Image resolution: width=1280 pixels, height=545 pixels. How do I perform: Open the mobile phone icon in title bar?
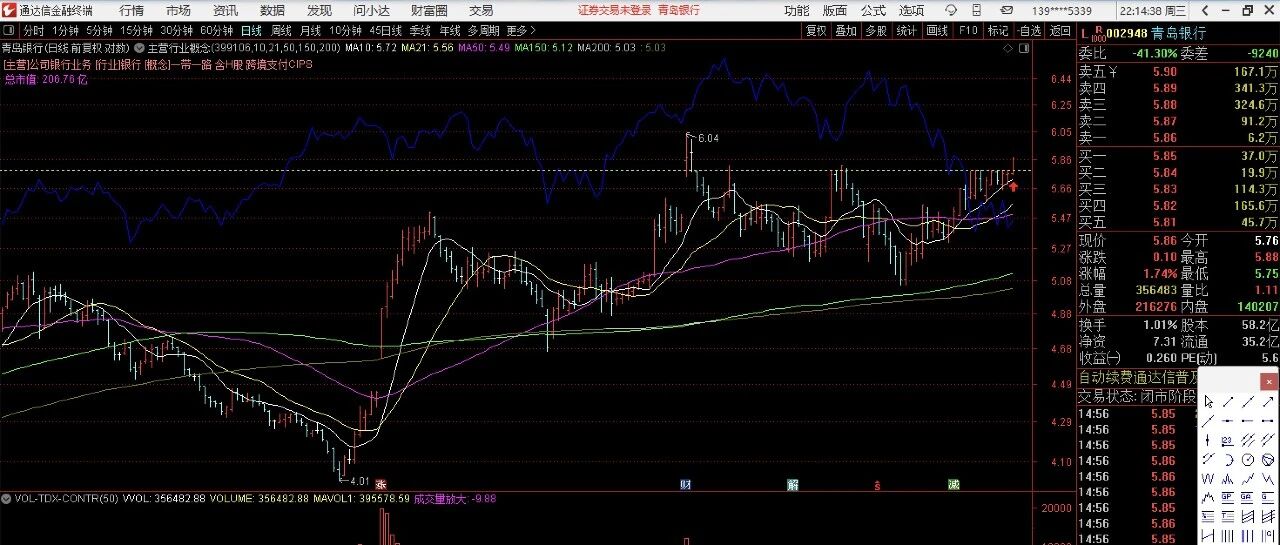[975, 10]
